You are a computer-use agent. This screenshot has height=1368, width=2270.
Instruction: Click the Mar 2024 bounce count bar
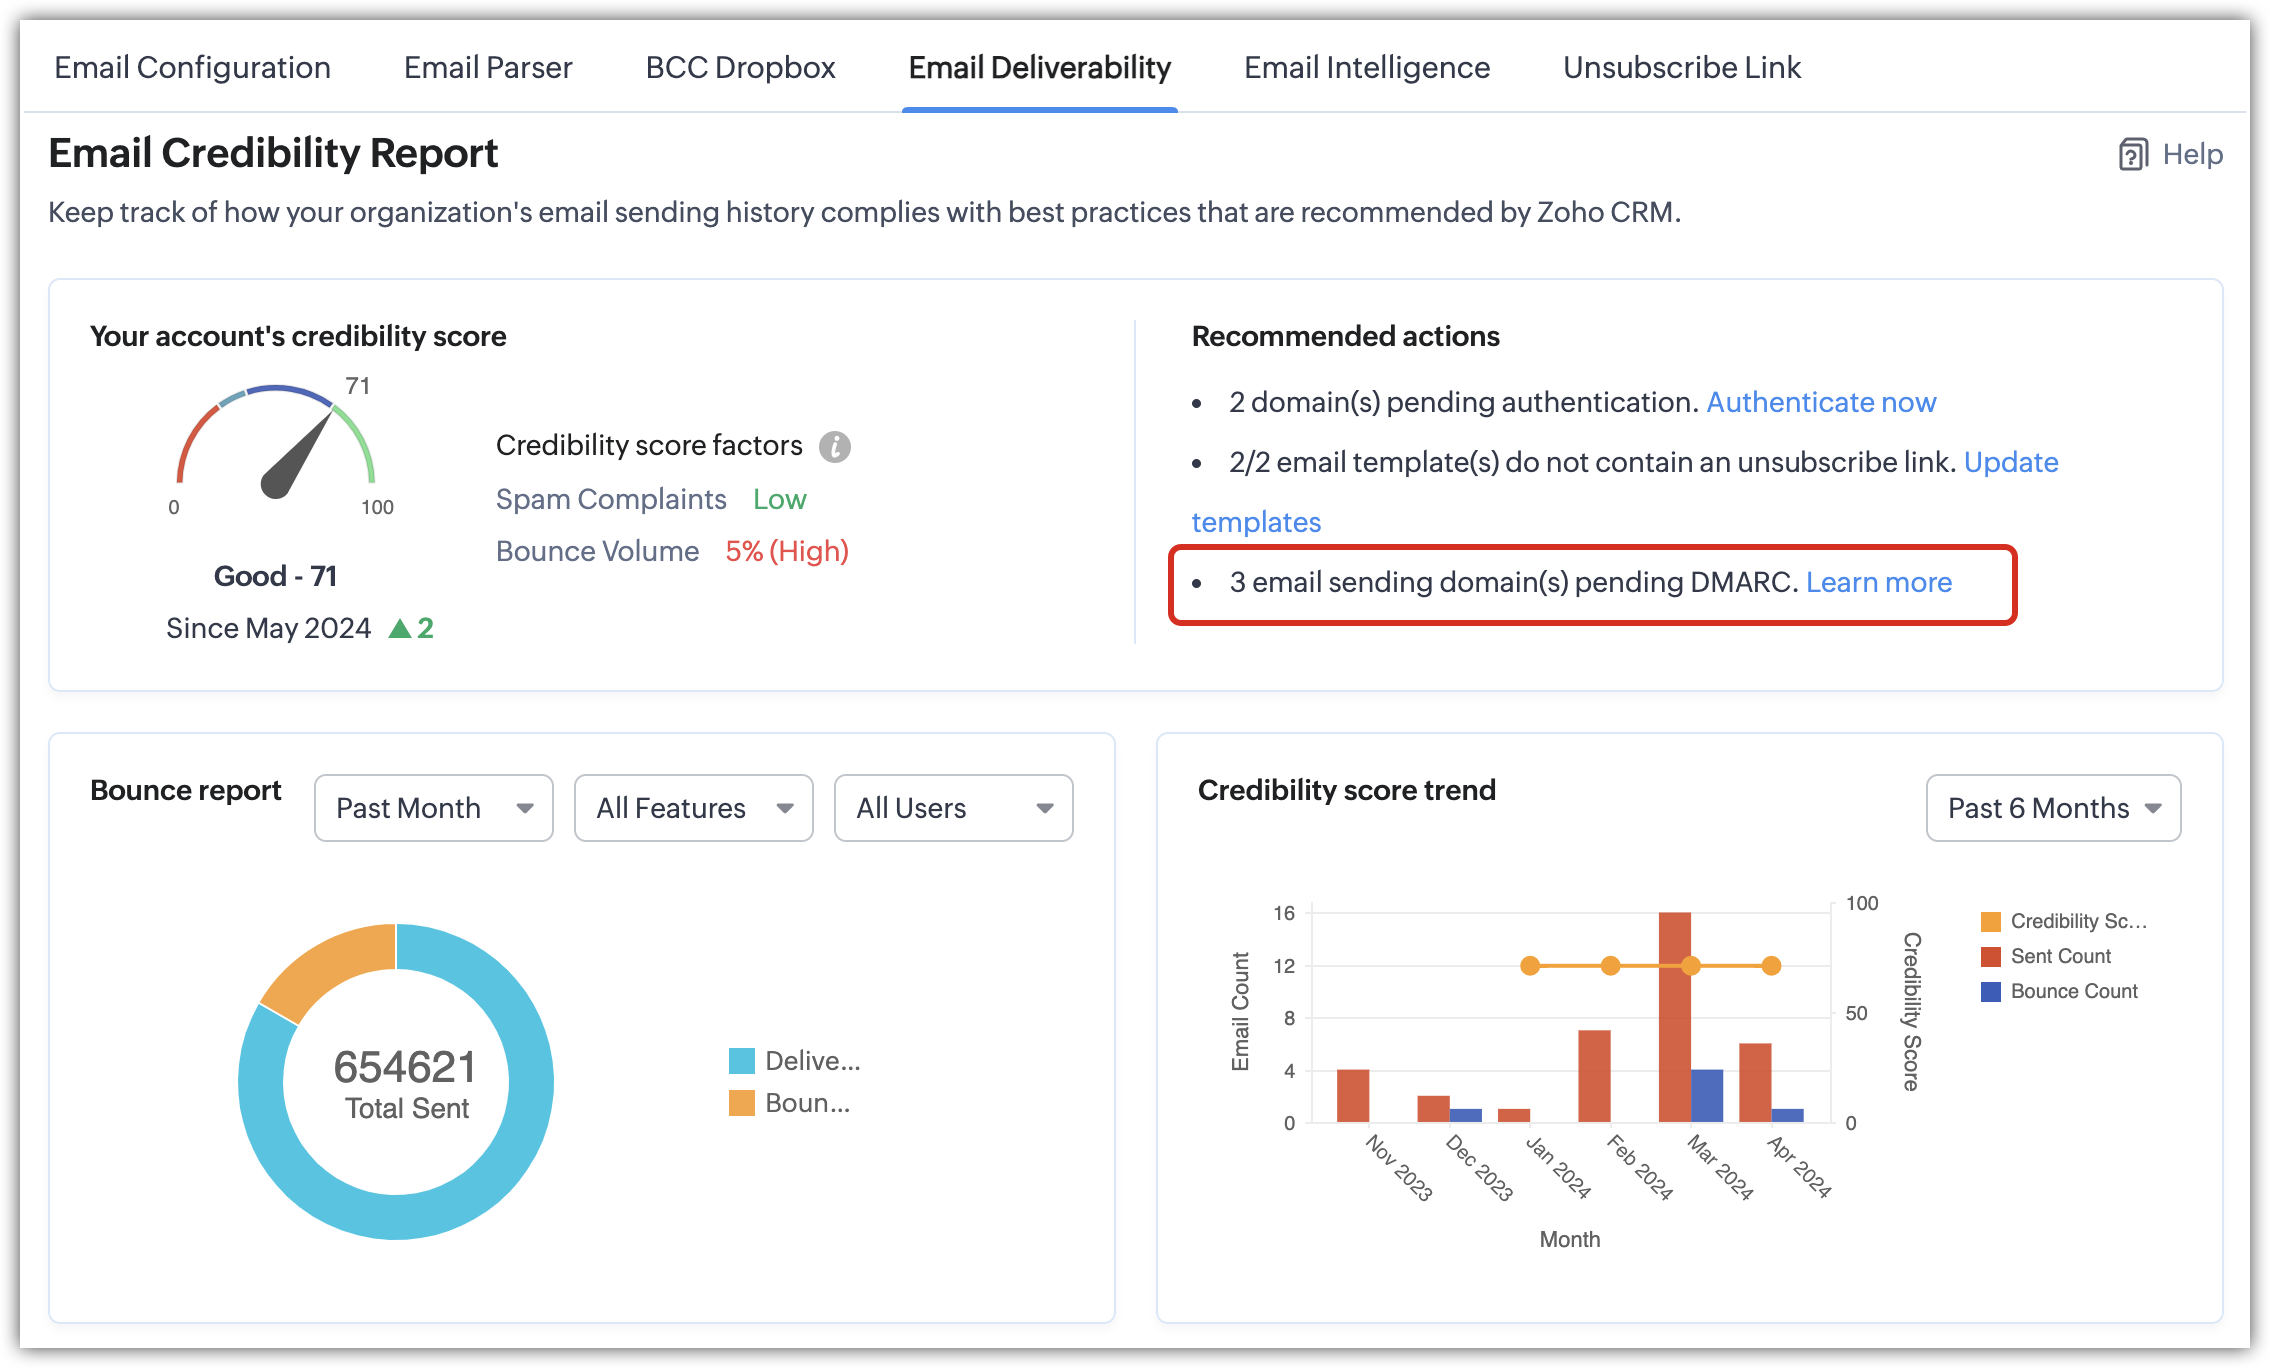[1707, 1095]
